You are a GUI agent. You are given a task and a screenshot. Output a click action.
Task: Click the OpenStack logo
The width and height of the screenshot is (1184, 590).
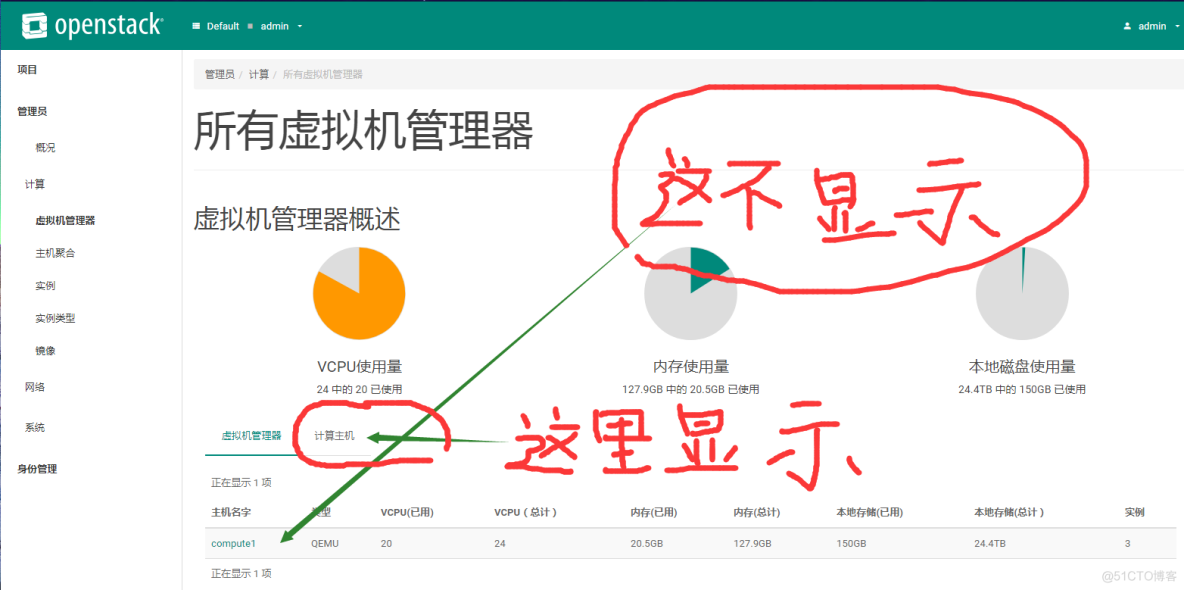[x=91, y=26]
